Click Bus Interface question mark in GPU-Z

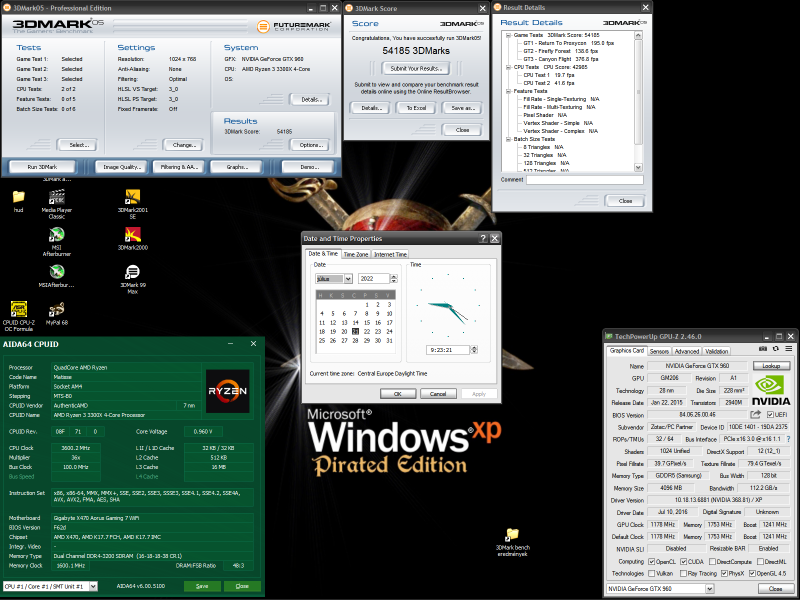[789, 439]
